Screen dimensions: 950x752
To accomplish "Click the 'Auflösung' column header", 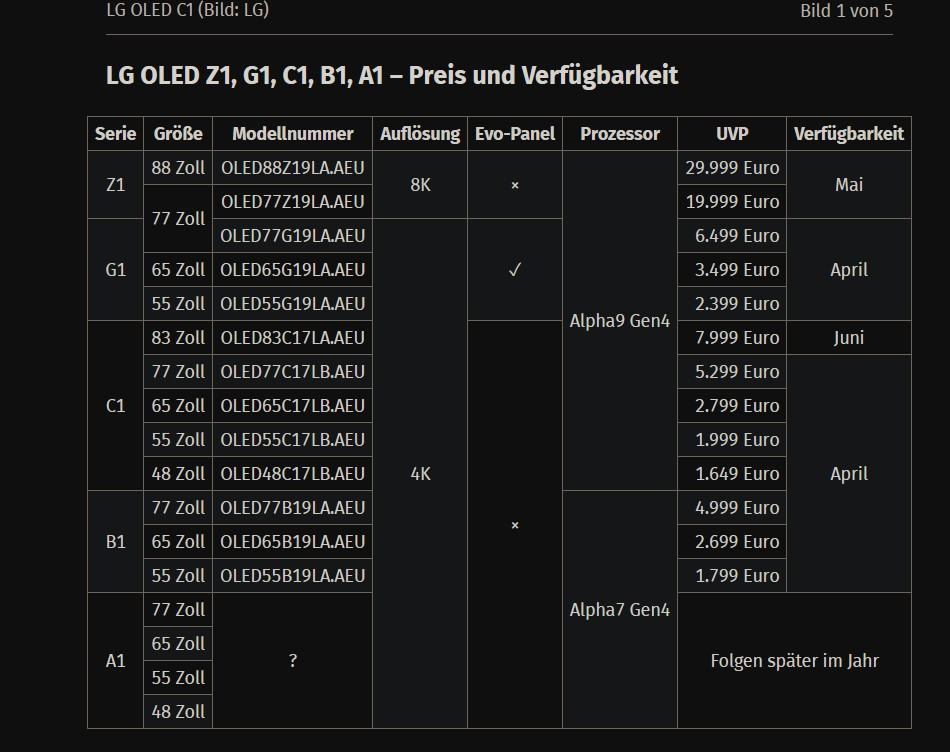I will [420, 133].
